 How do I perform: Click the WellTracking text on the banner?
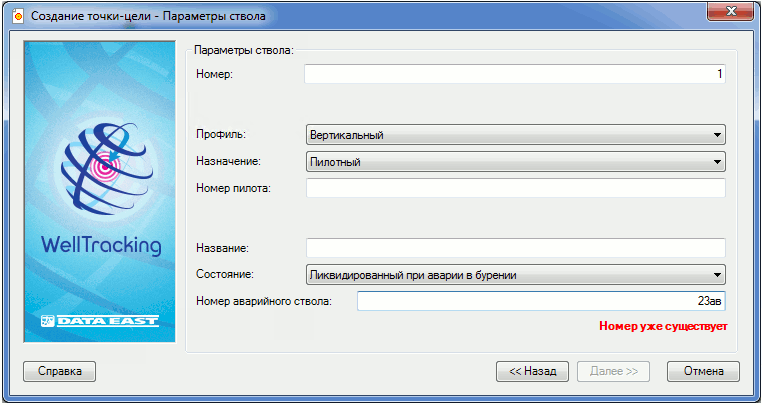coord(101,245)
